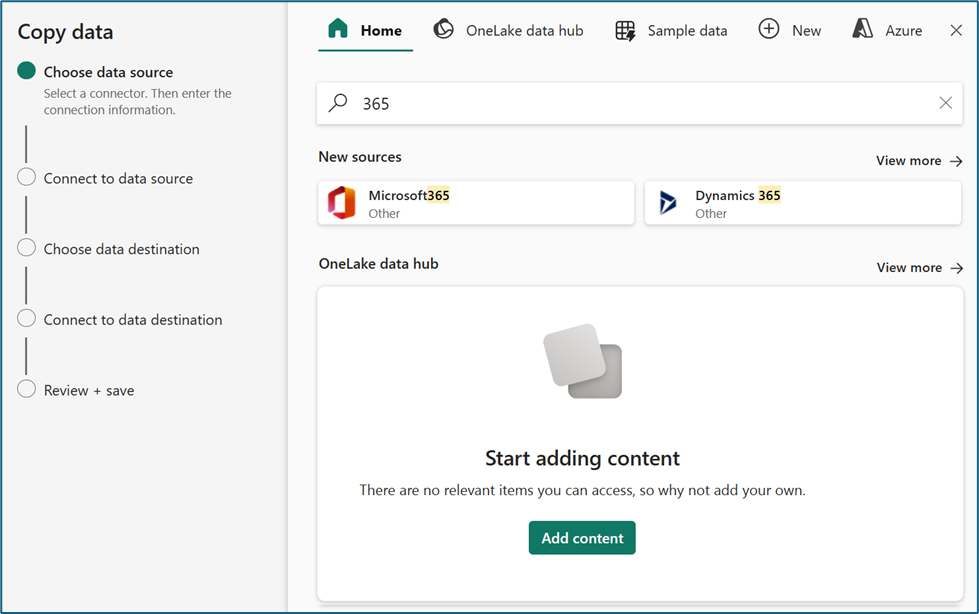Click the New sources section heading
Screen dimensions: 979x614
[360, 157]
